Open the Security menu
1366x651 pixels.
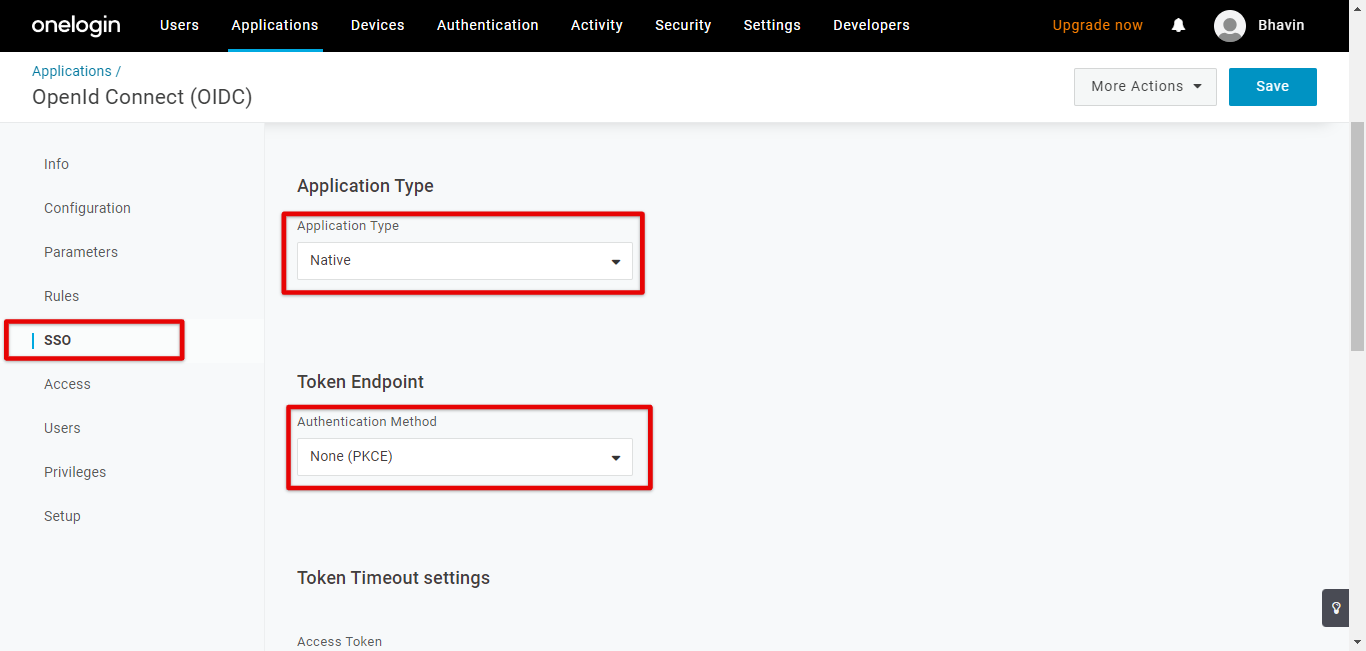pos(683,25)
